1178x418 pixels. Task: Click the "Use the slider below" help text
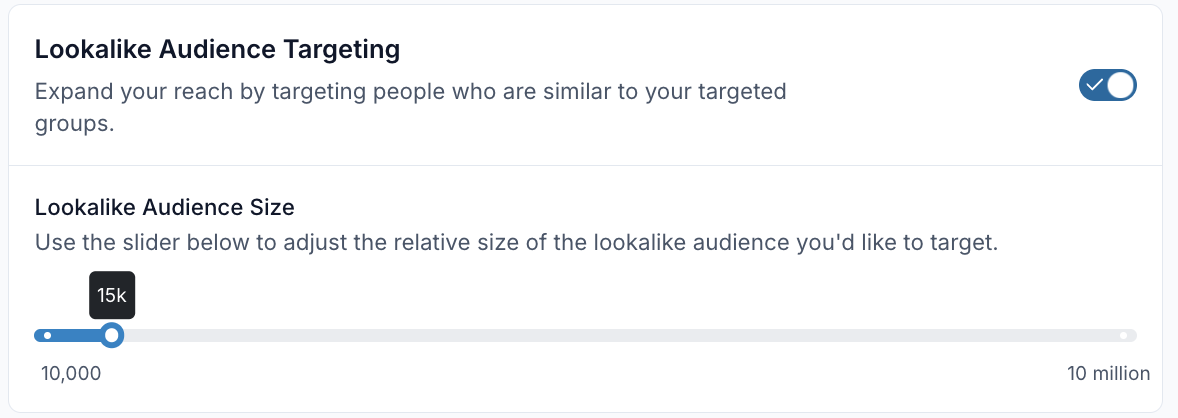pyautogui.click(x=516, y=242)
